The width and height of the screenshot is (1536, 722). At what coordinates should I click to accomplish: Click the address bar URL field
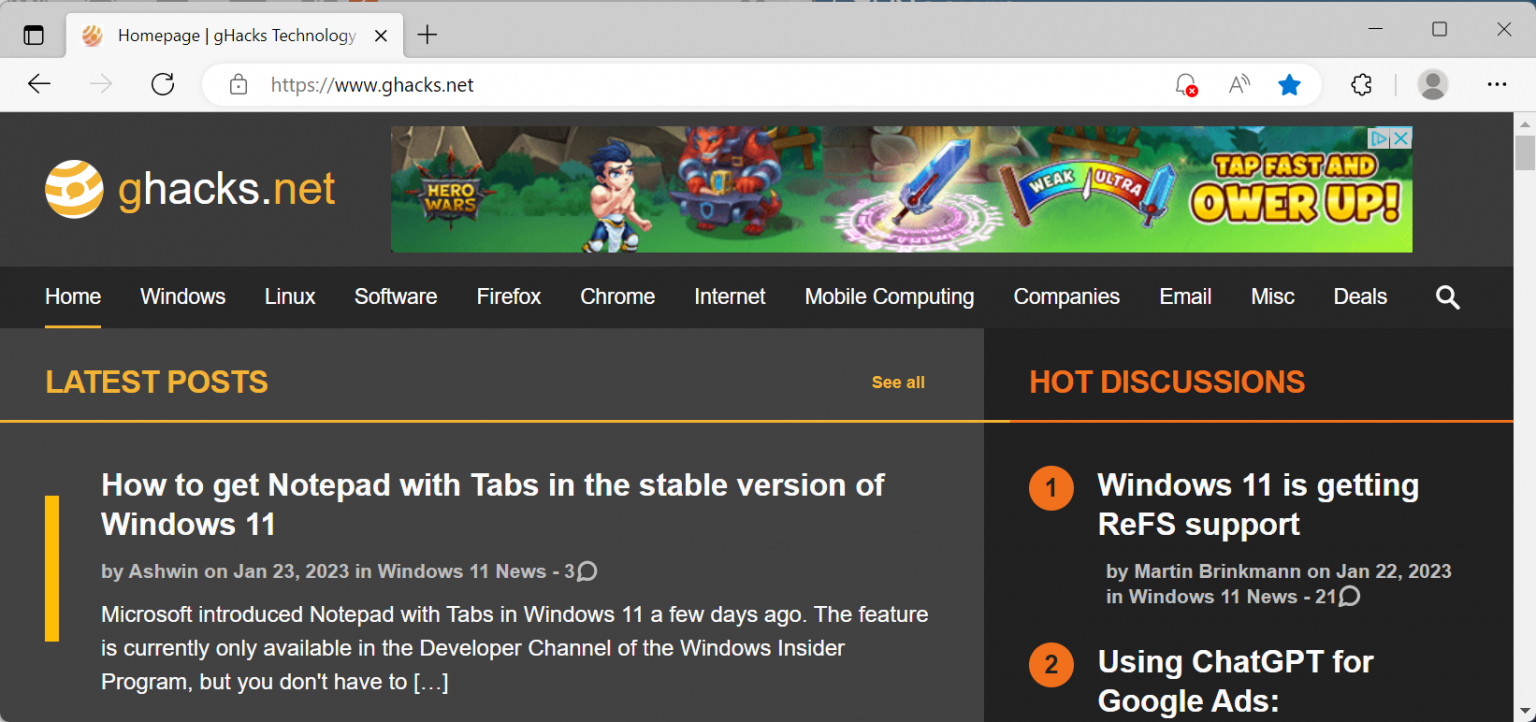[x=700, y=85]
